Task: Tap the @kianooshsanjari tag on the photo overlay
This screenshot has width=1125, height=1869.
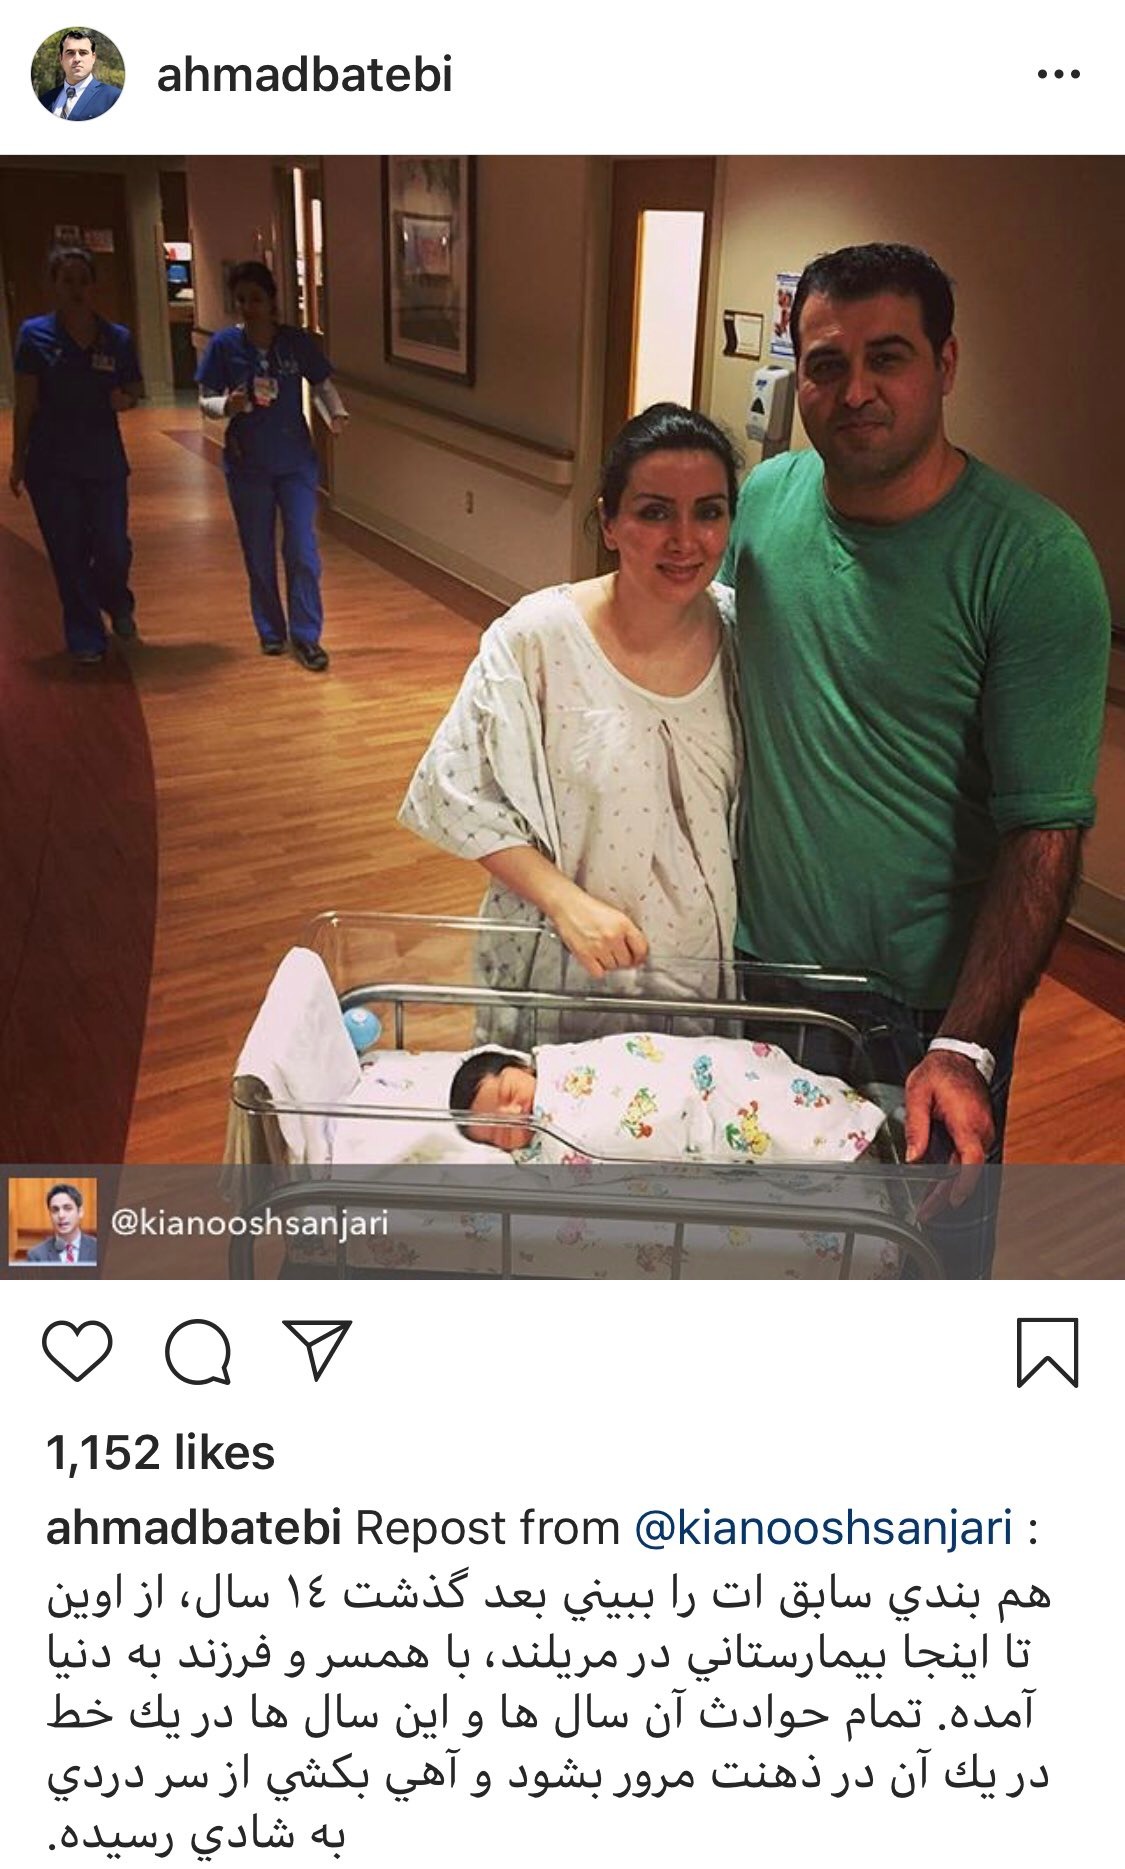Action: pyautogui.click(x=249, y=1223)
